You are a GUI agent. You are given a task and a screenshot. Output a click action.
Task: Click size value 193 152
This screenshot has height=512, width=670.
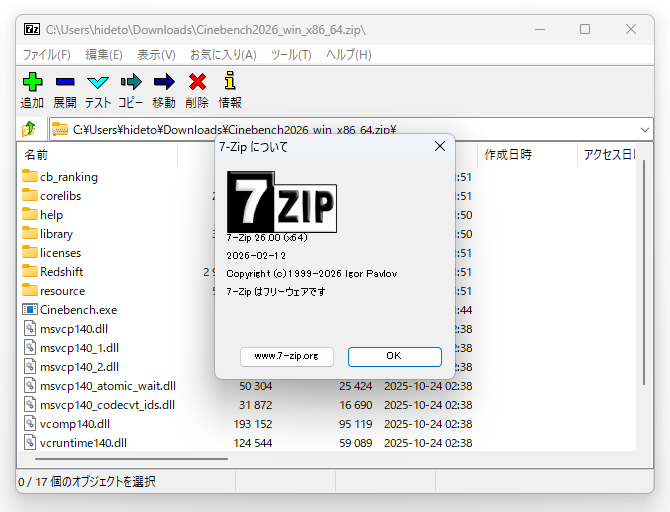pos(253,424)
